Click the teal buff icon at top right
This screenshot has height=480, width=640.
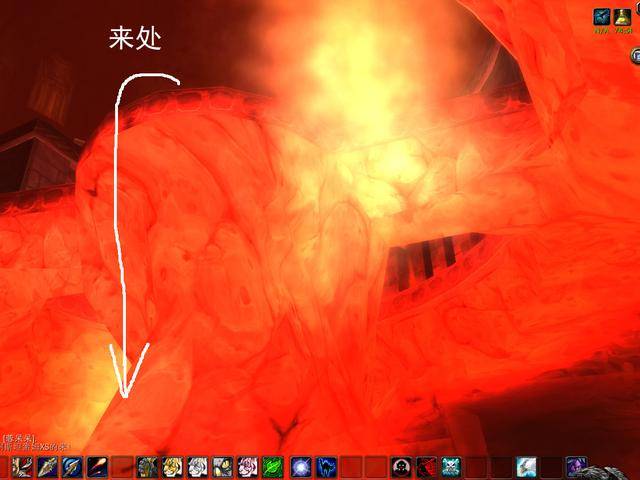pyautogui.click(x=602, y=17)
